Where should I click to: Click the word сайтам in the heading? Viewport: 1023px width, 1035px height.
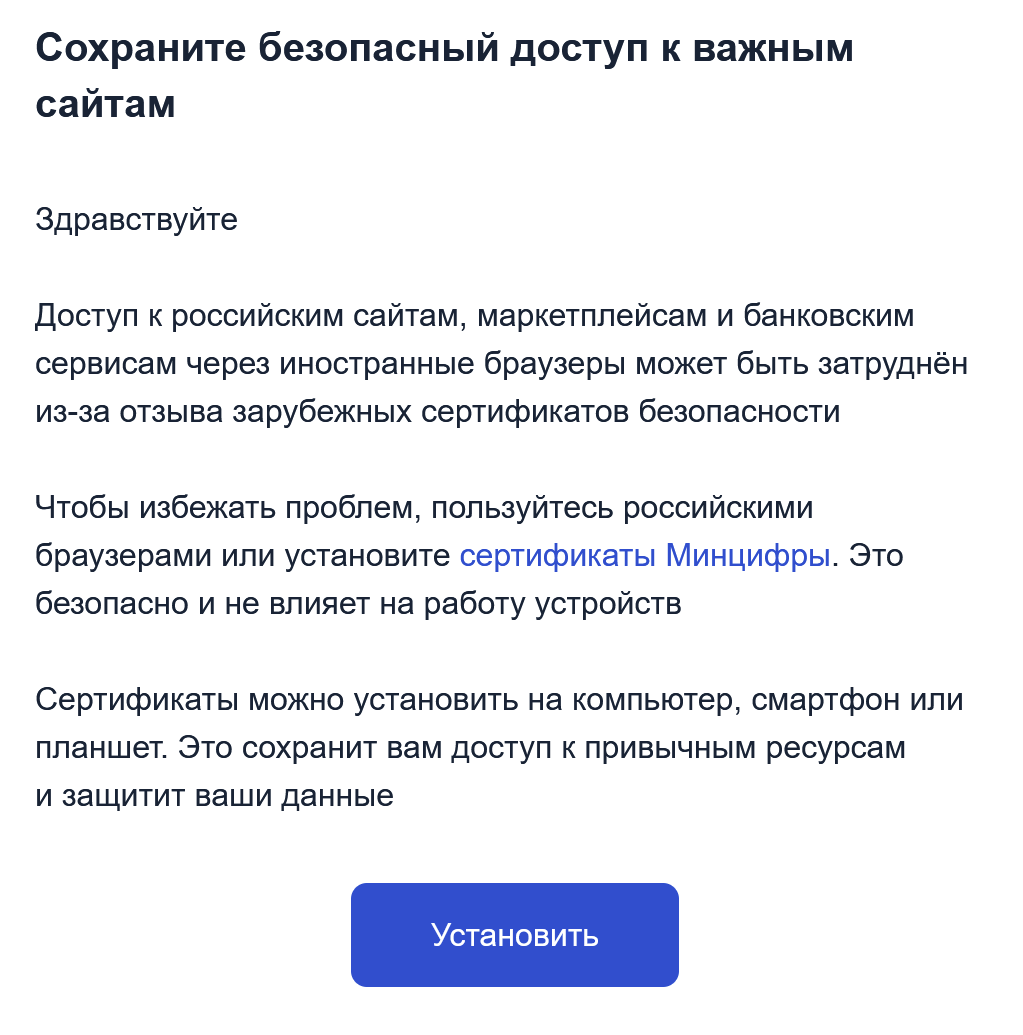click(106, 104)
